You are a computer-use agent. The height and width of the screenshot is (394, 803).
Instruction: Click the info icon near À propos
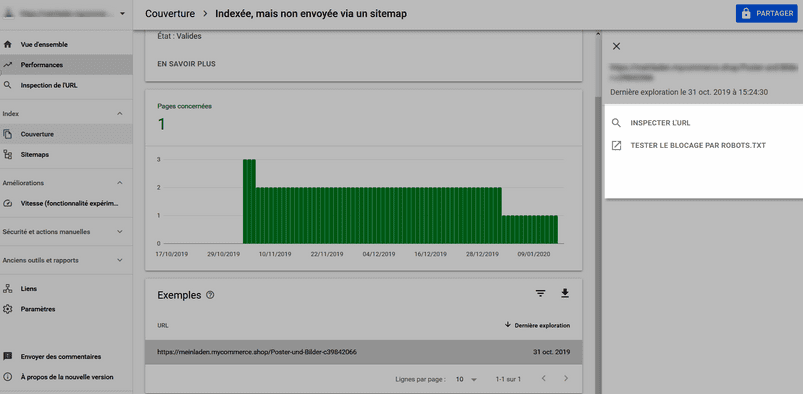(7, 377)
